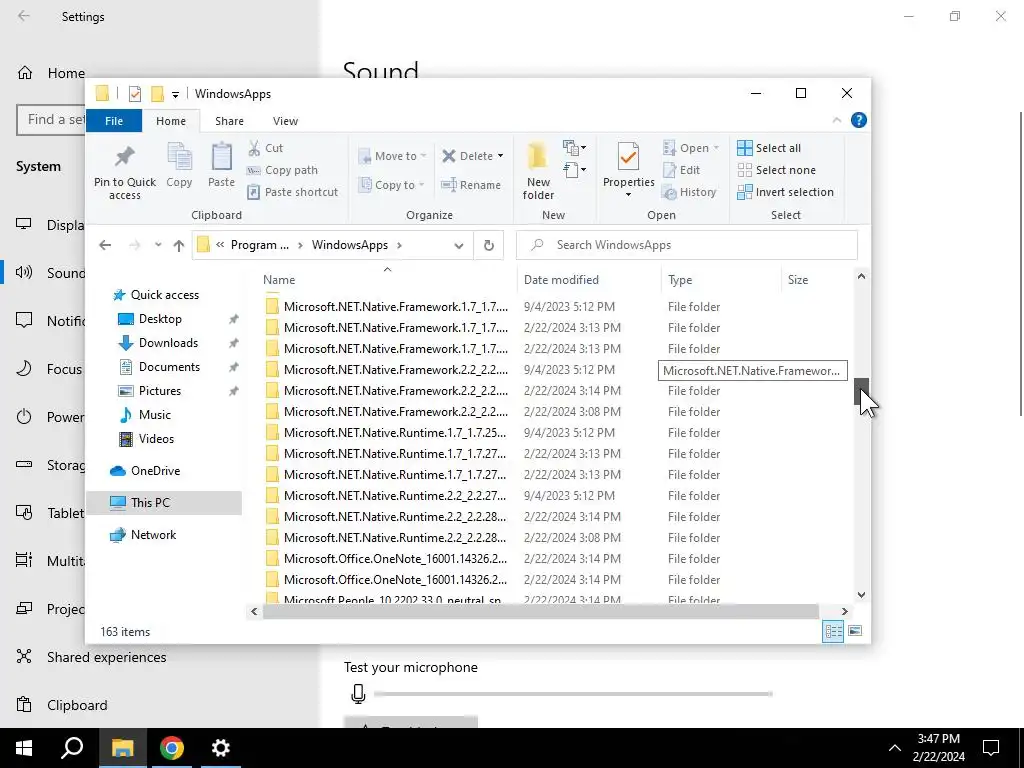Select Desktop in navigation pane
The width and height of the screenshot is (1024, 768).
coord(160,319)
